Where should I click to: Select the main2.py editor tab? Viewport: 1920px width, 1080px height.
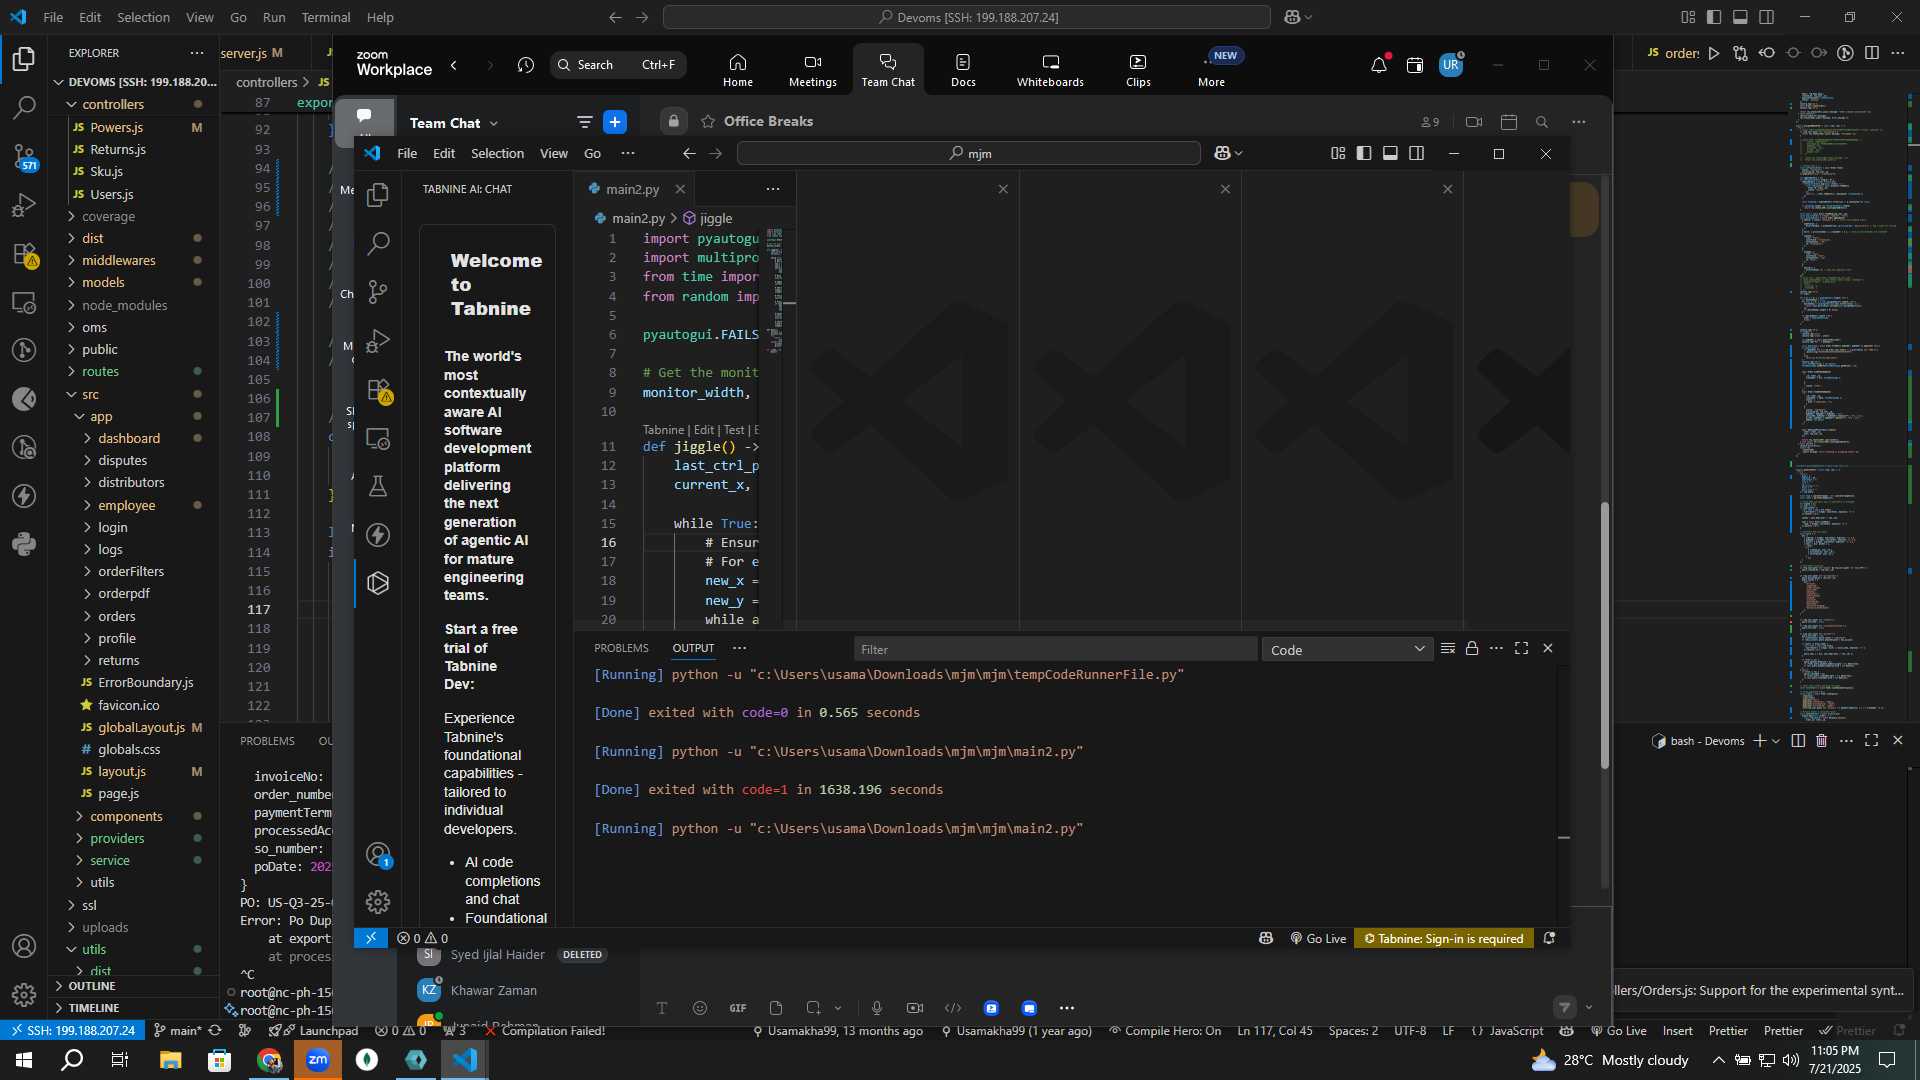tap(632, 189)
